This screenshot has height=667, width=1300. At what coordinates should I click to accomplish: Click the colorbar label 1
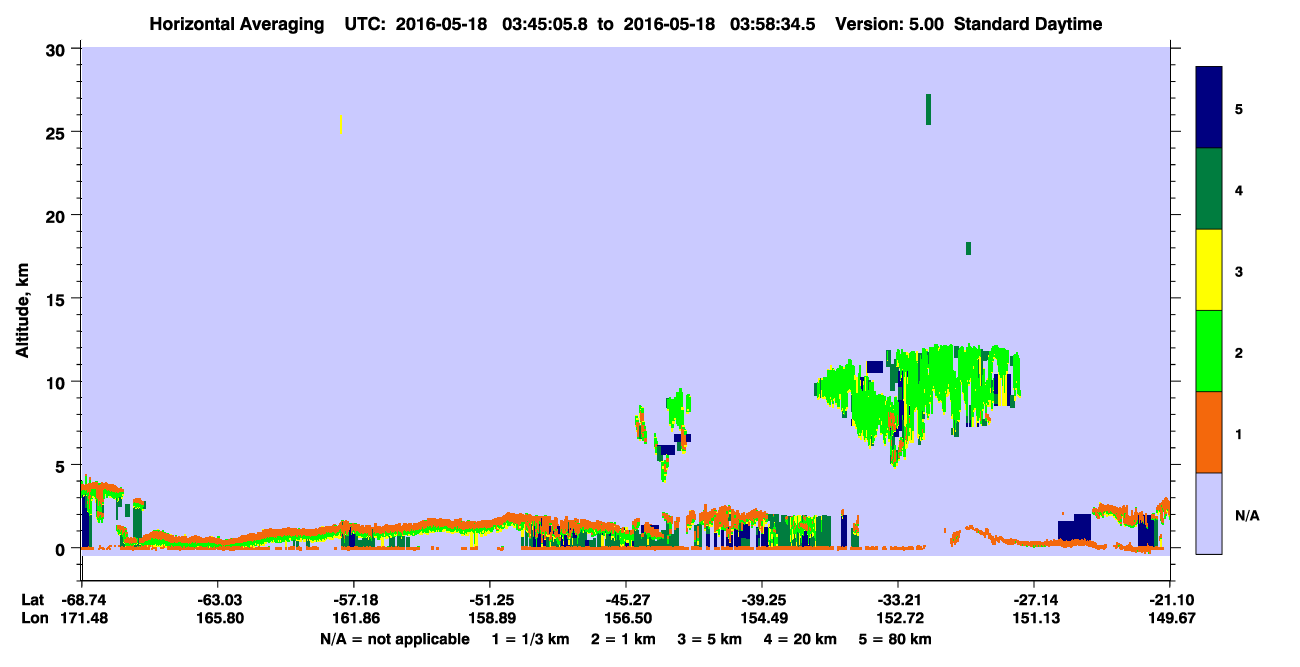1239,434
